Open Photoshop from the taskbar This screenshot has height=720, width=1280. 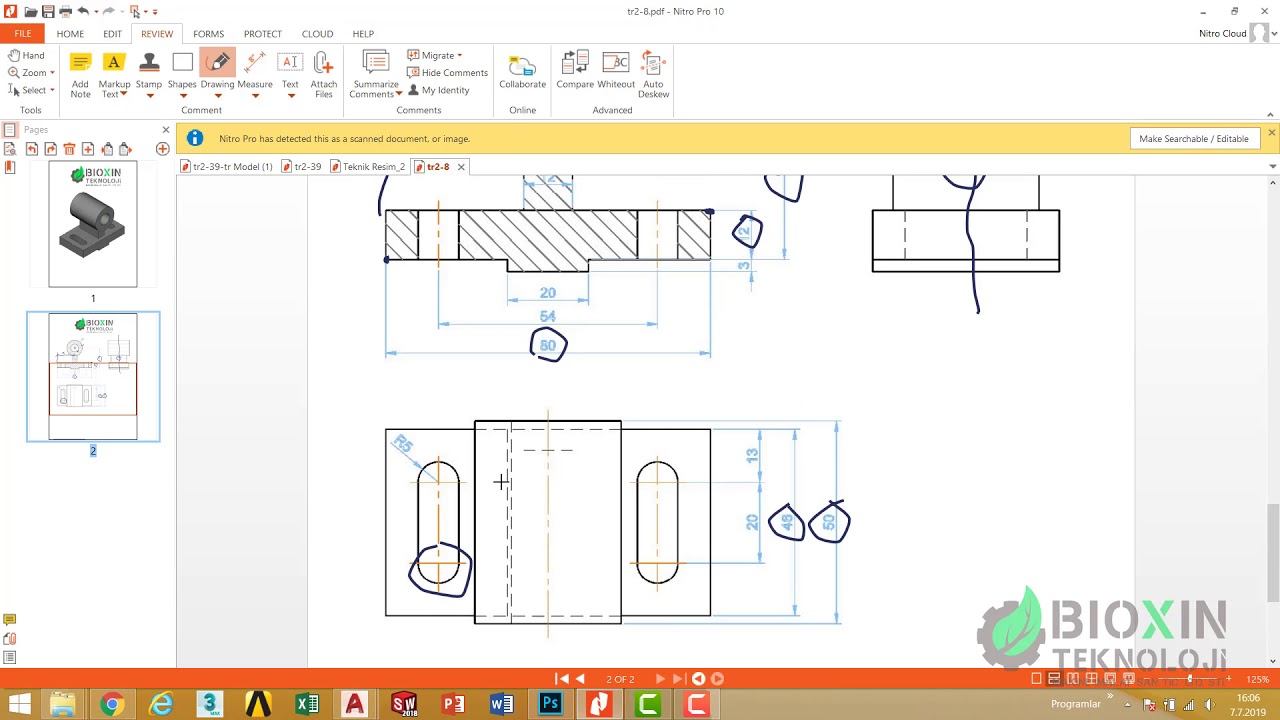point(550,705)
